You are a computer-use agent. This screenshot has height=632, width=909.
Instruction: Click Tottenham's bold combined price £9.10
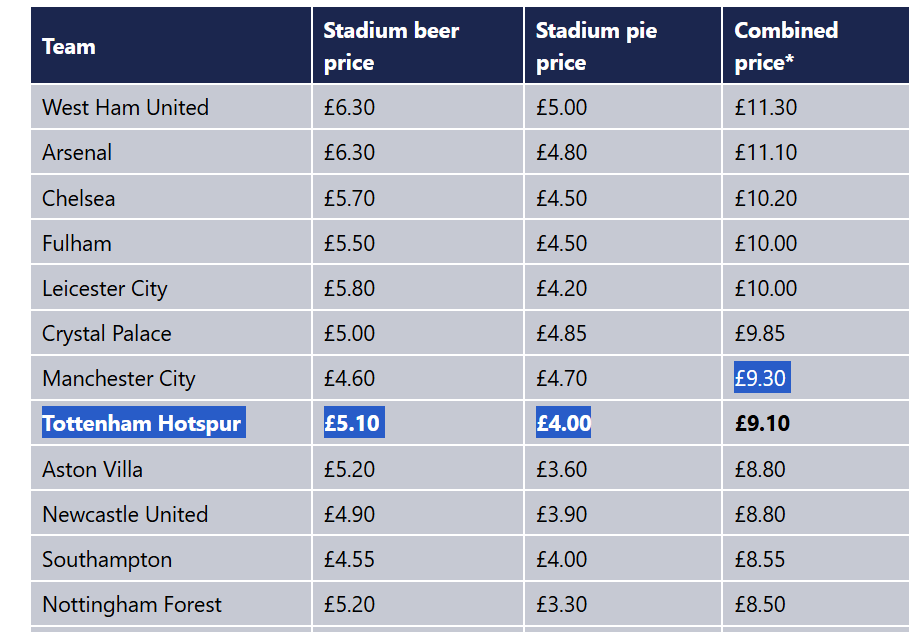point(762,423)
